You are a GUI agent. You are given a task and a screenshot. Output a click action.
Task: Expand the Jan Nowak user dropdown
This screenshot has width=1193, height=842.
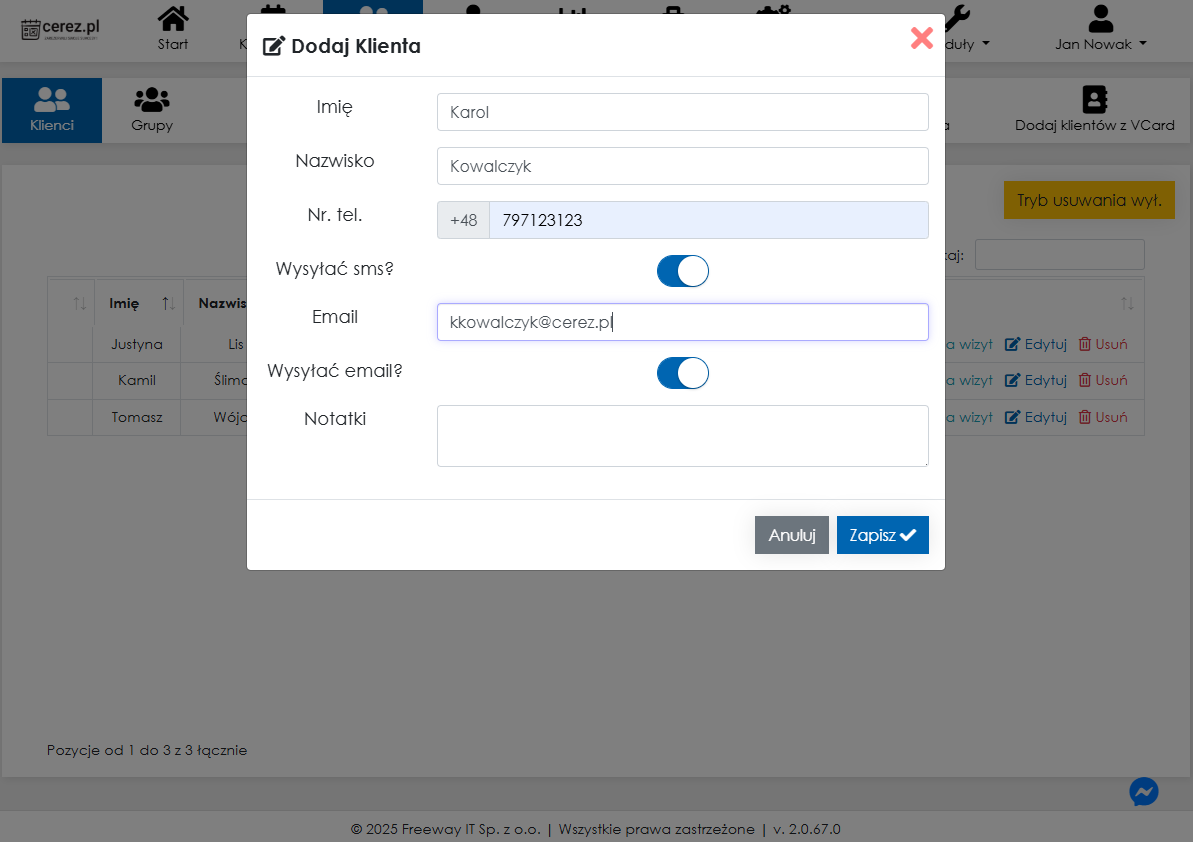click(x=1100, y=29)
